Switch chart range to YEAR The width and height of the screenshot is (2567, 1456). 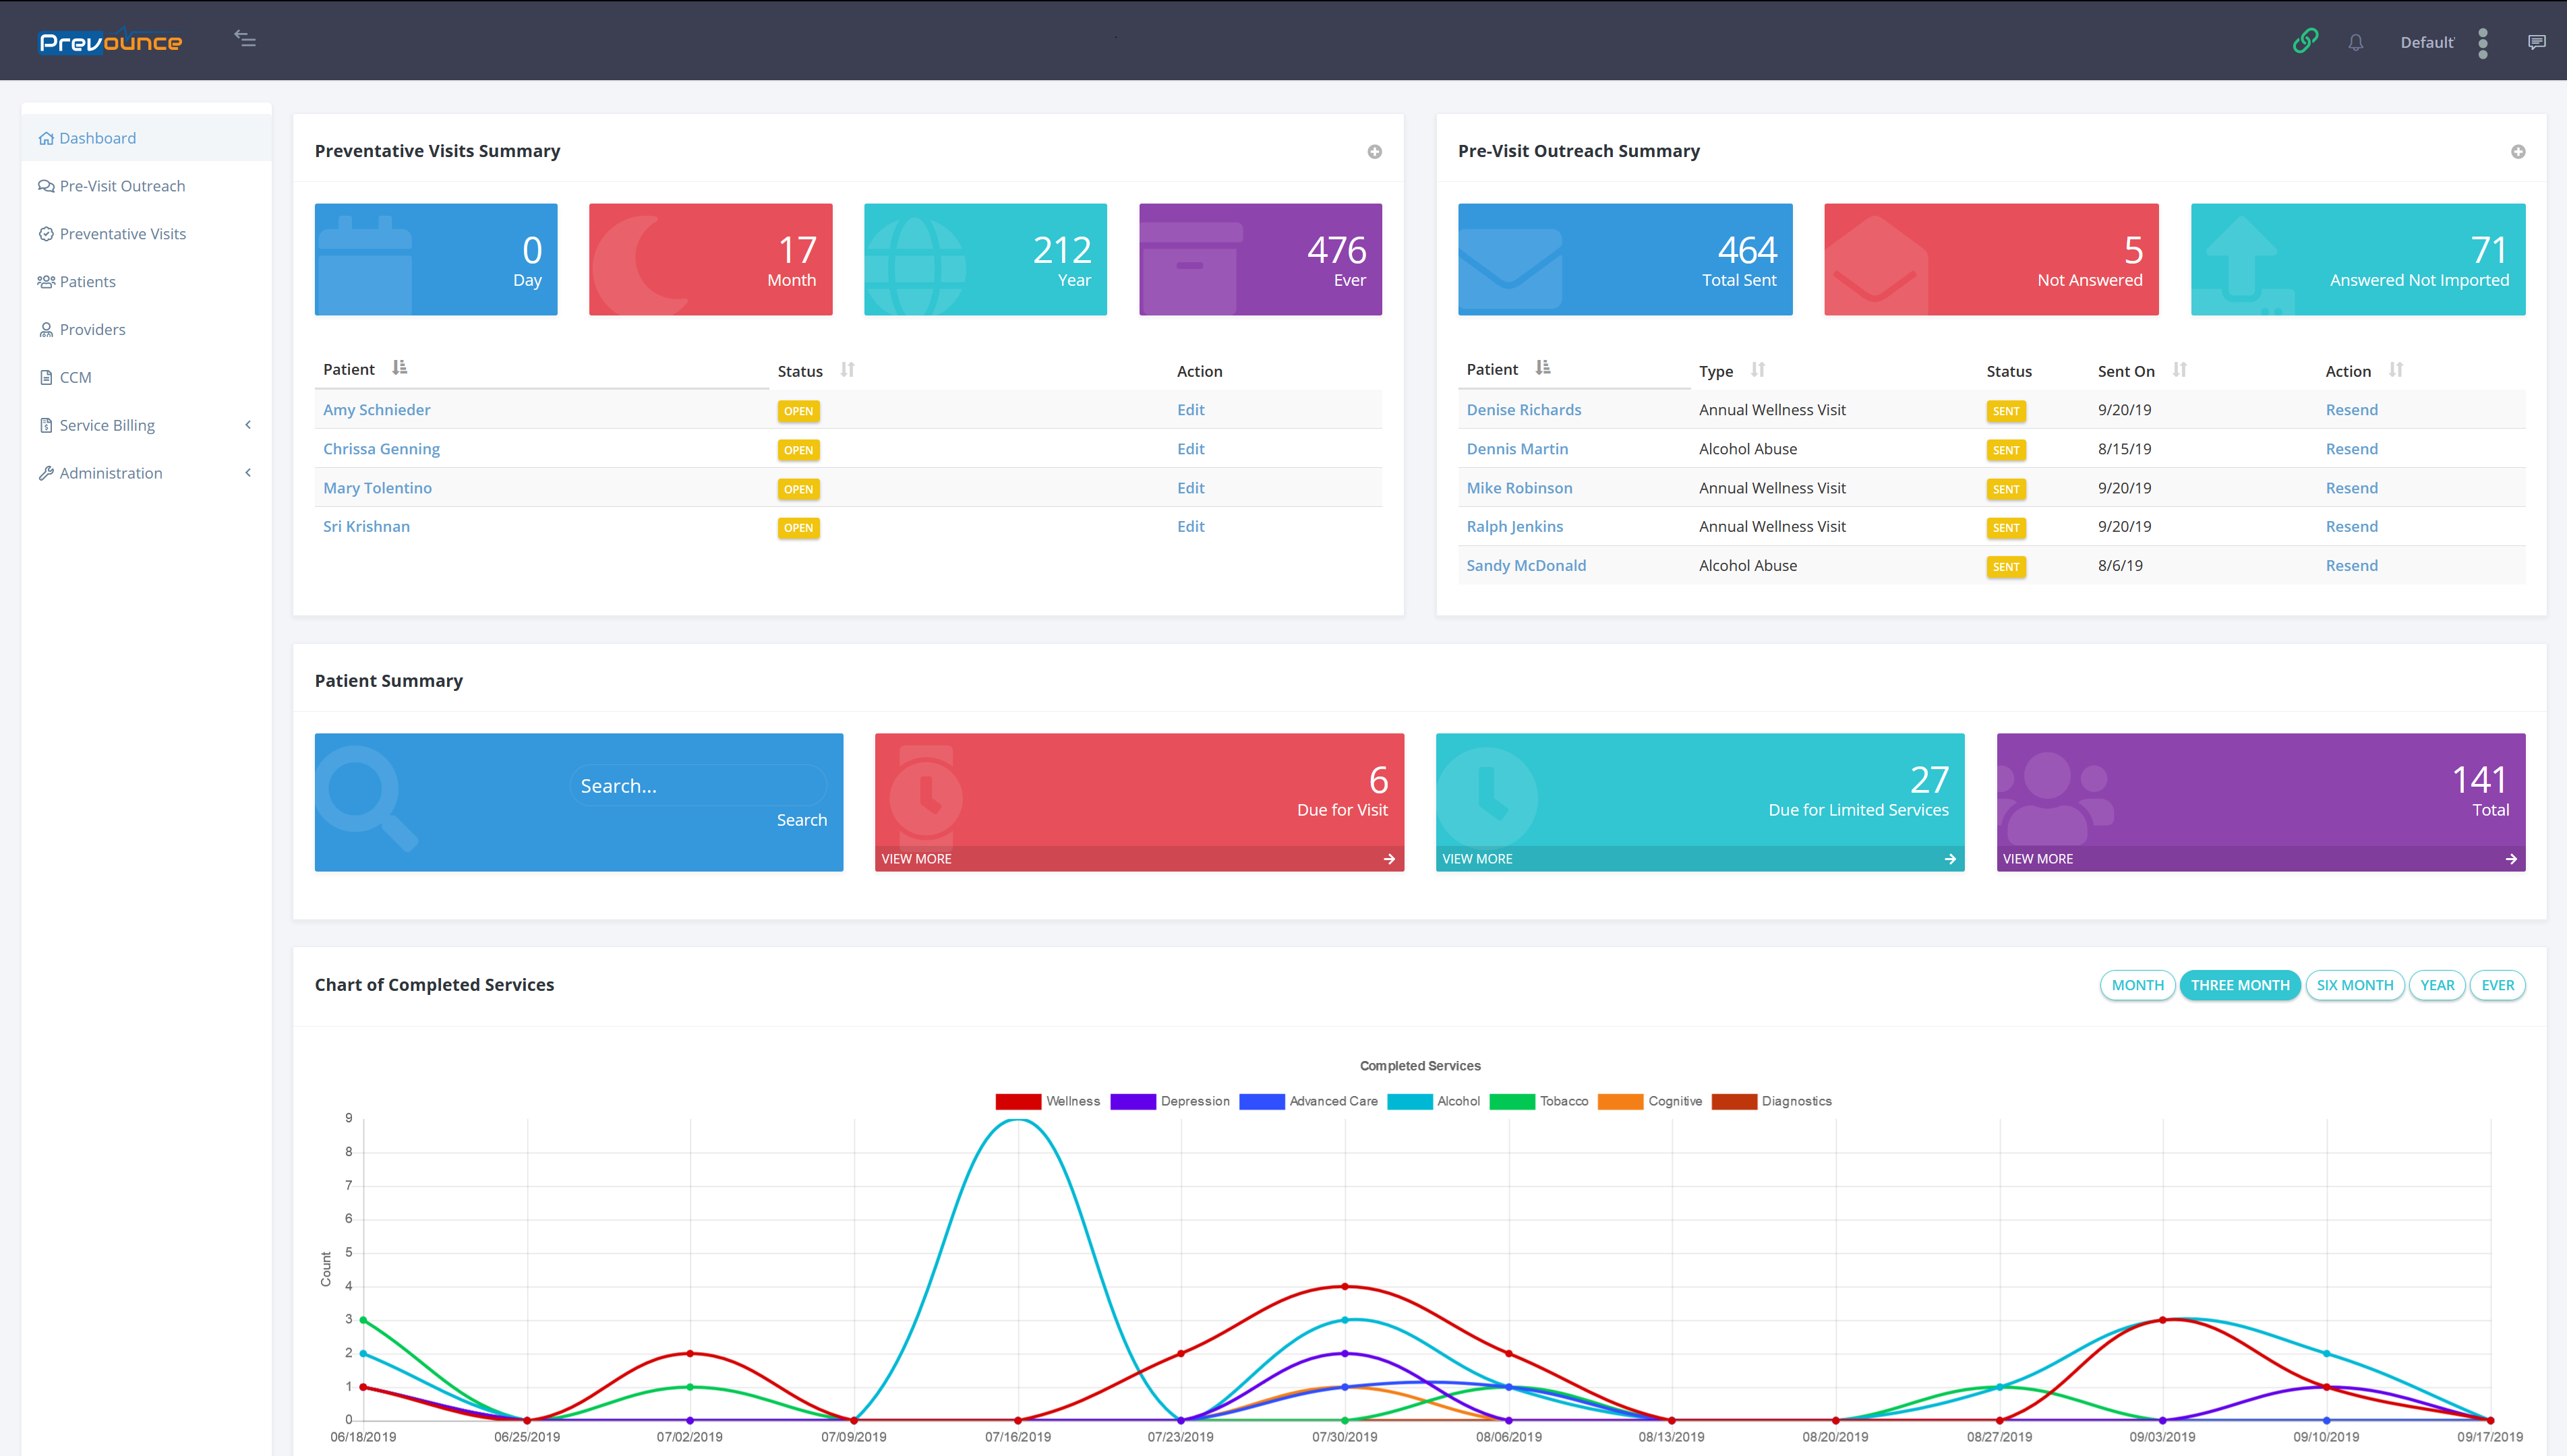pos(2436,985)
